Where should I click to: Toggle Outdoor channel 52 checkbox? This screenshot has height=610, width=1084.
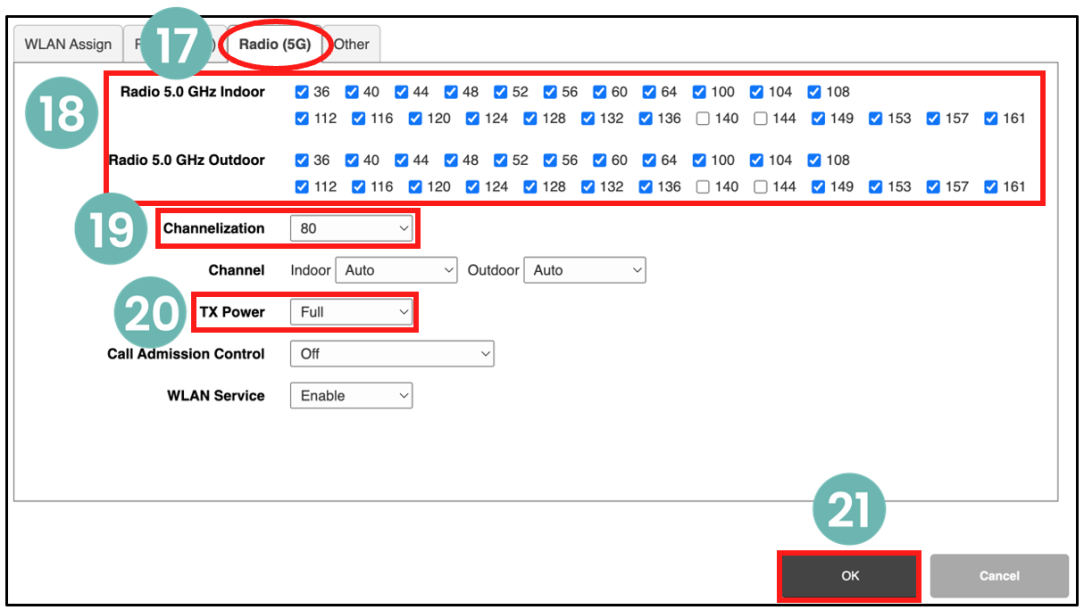[501, 160]
